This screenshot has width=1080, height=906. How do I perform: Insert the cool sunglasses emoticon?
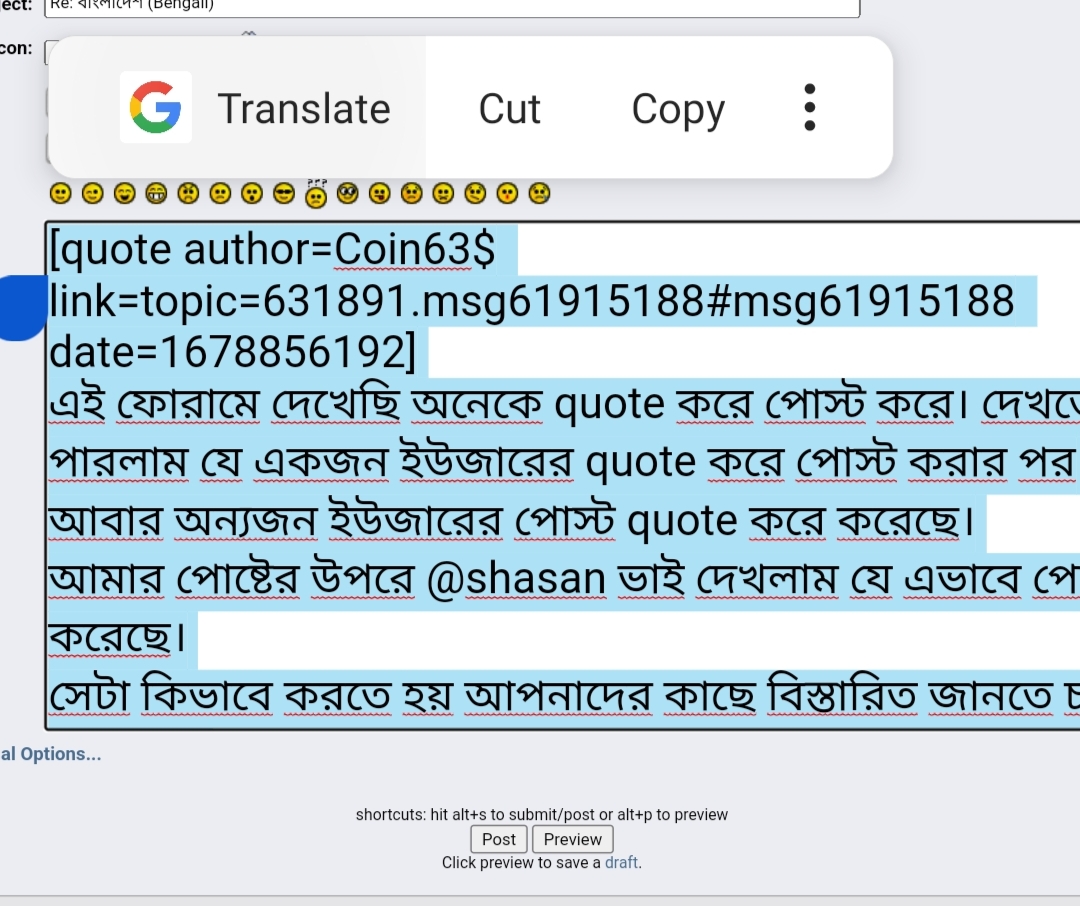pos(284,194)
